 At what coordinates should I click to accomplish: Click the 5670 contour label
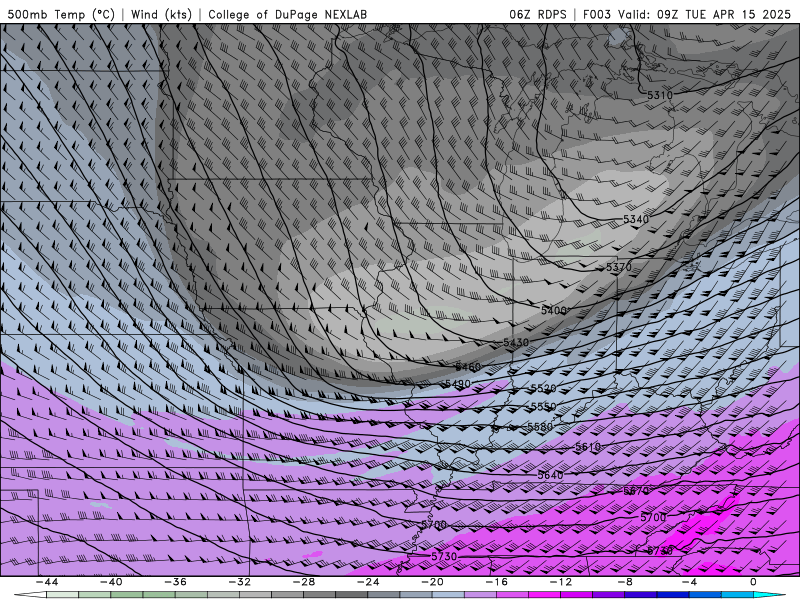pyautogui.click(x=636, y=491)
